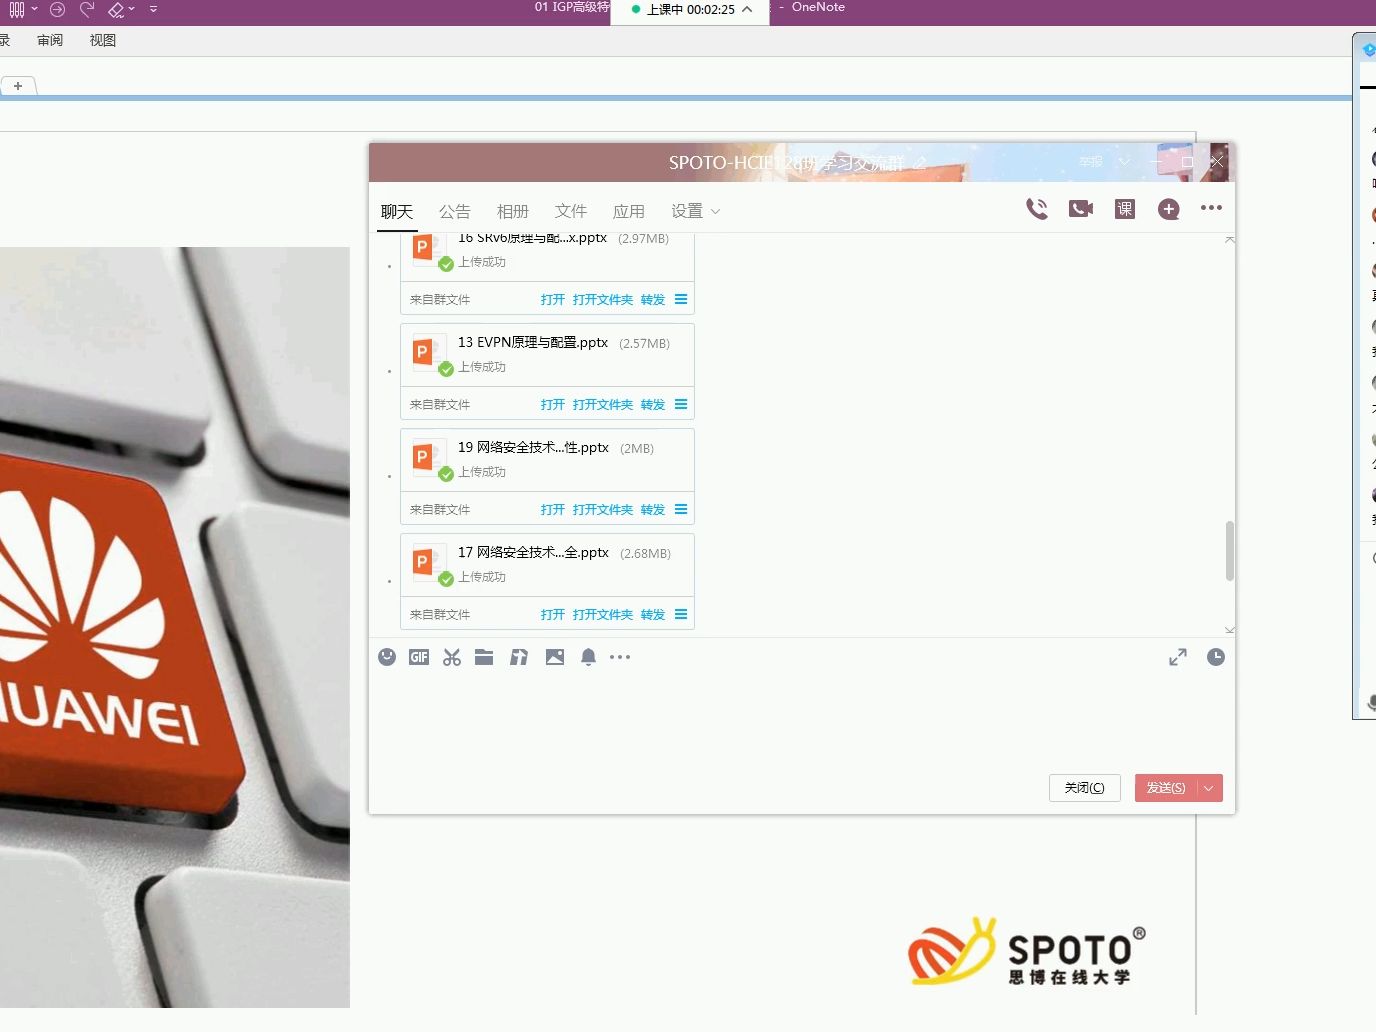The height and width of the screenshot is (1032, 1376).
Task: Open menu icon for 19 网络安全技术 file
Action: coord(681,509)
